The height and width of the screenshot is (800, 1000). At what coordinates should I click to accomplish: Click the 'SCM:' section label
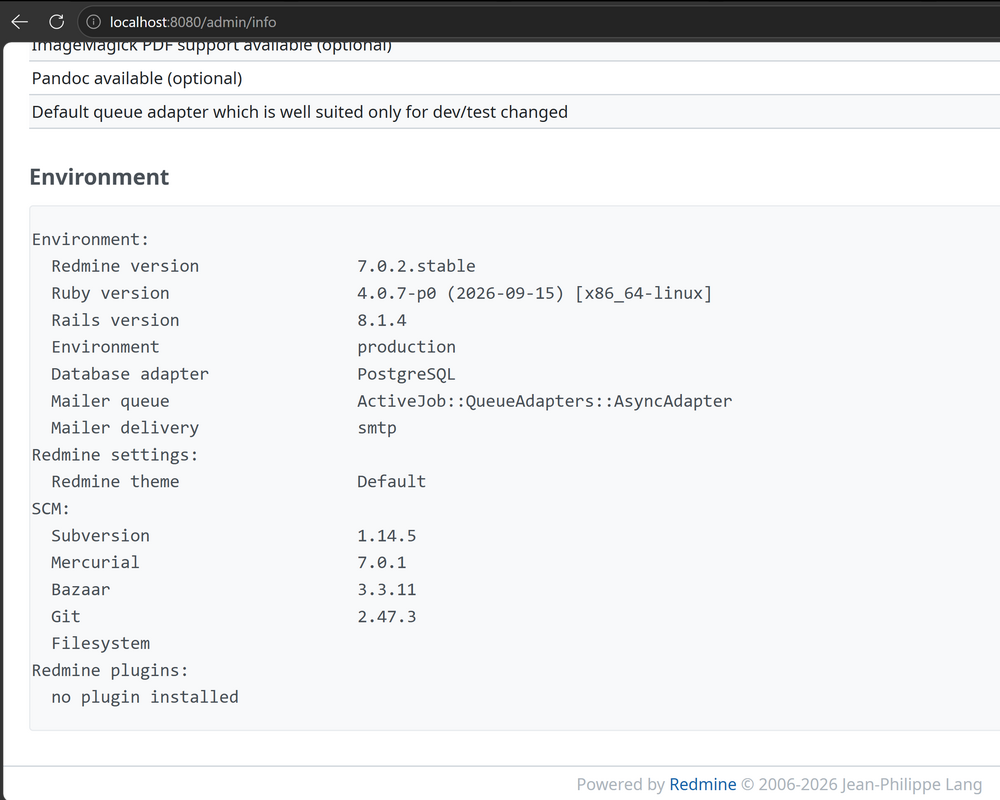(51, 508)
